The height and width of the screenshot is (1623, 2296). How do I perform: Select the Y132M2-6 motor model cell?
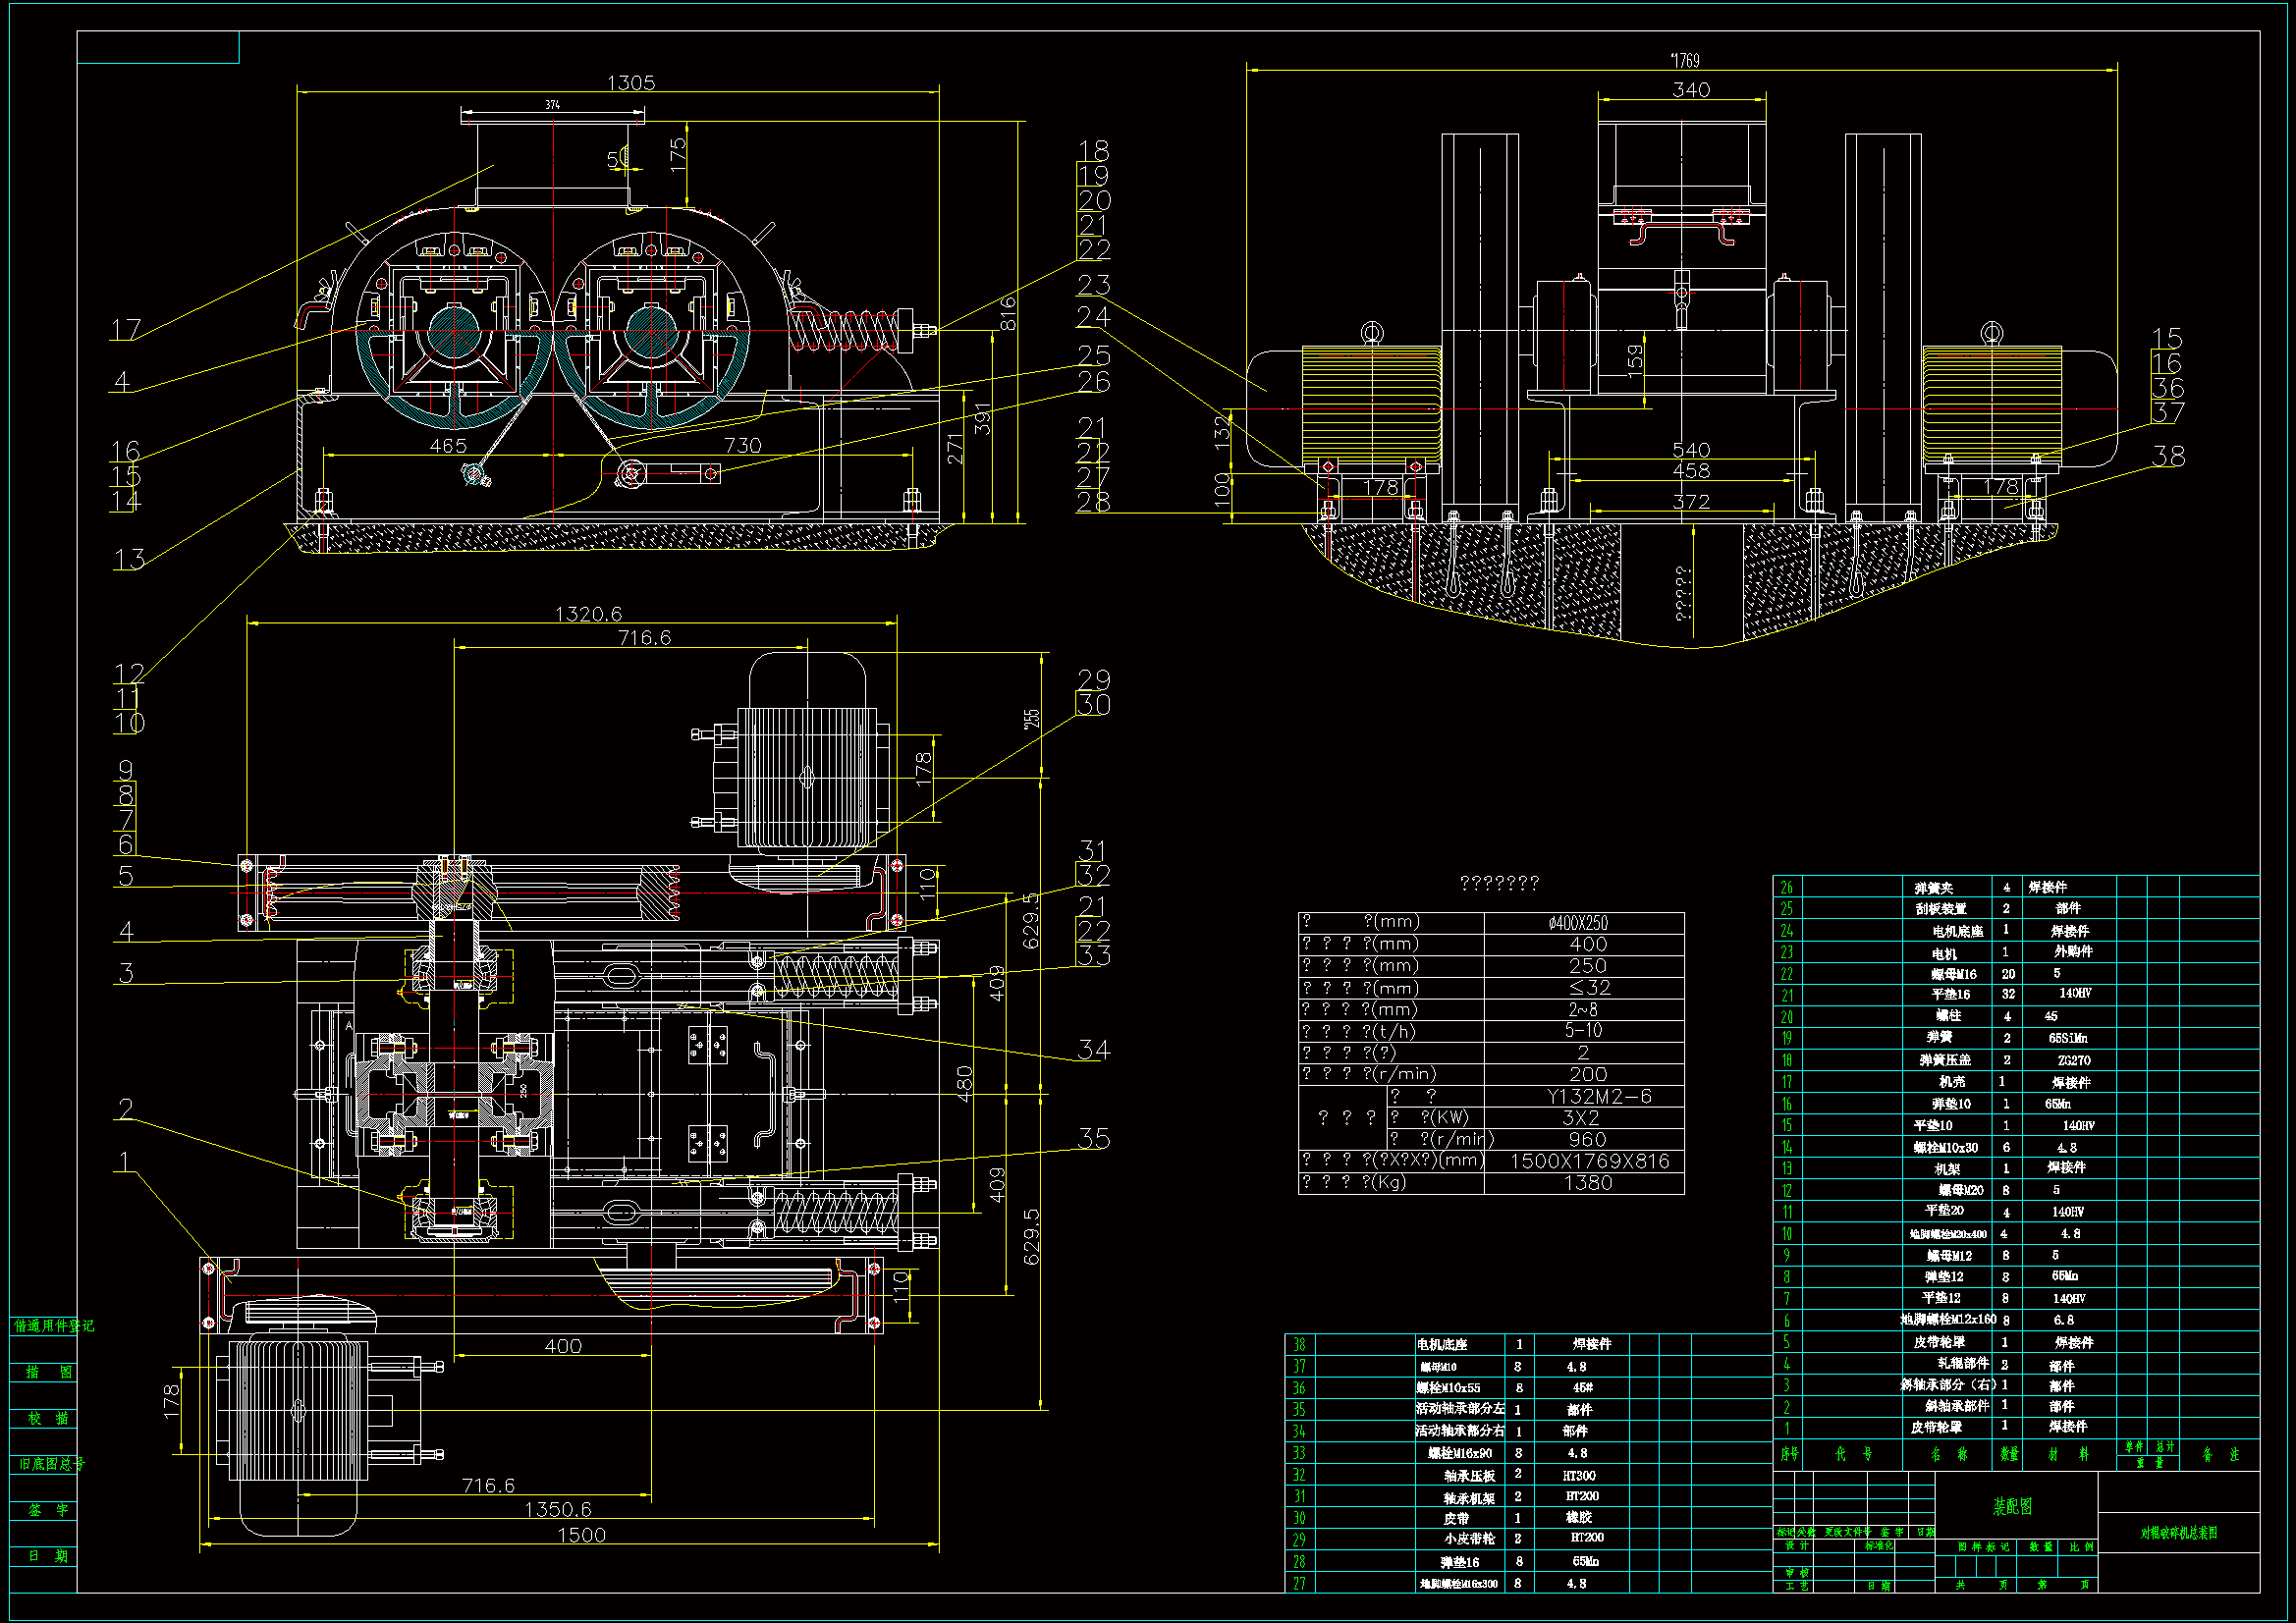pos(1598,1096)
